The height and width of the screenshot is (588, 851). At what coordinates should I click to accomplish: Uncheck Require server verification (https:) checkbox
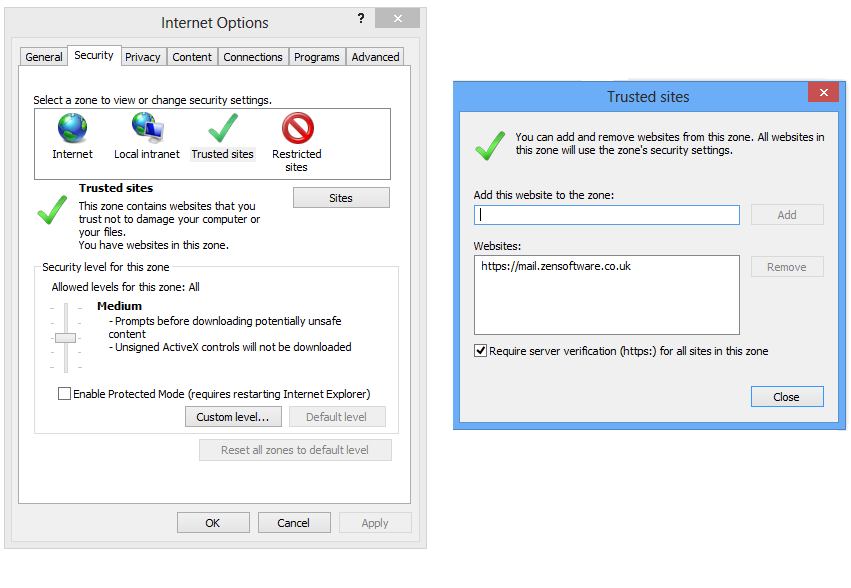tap(480, 351)
